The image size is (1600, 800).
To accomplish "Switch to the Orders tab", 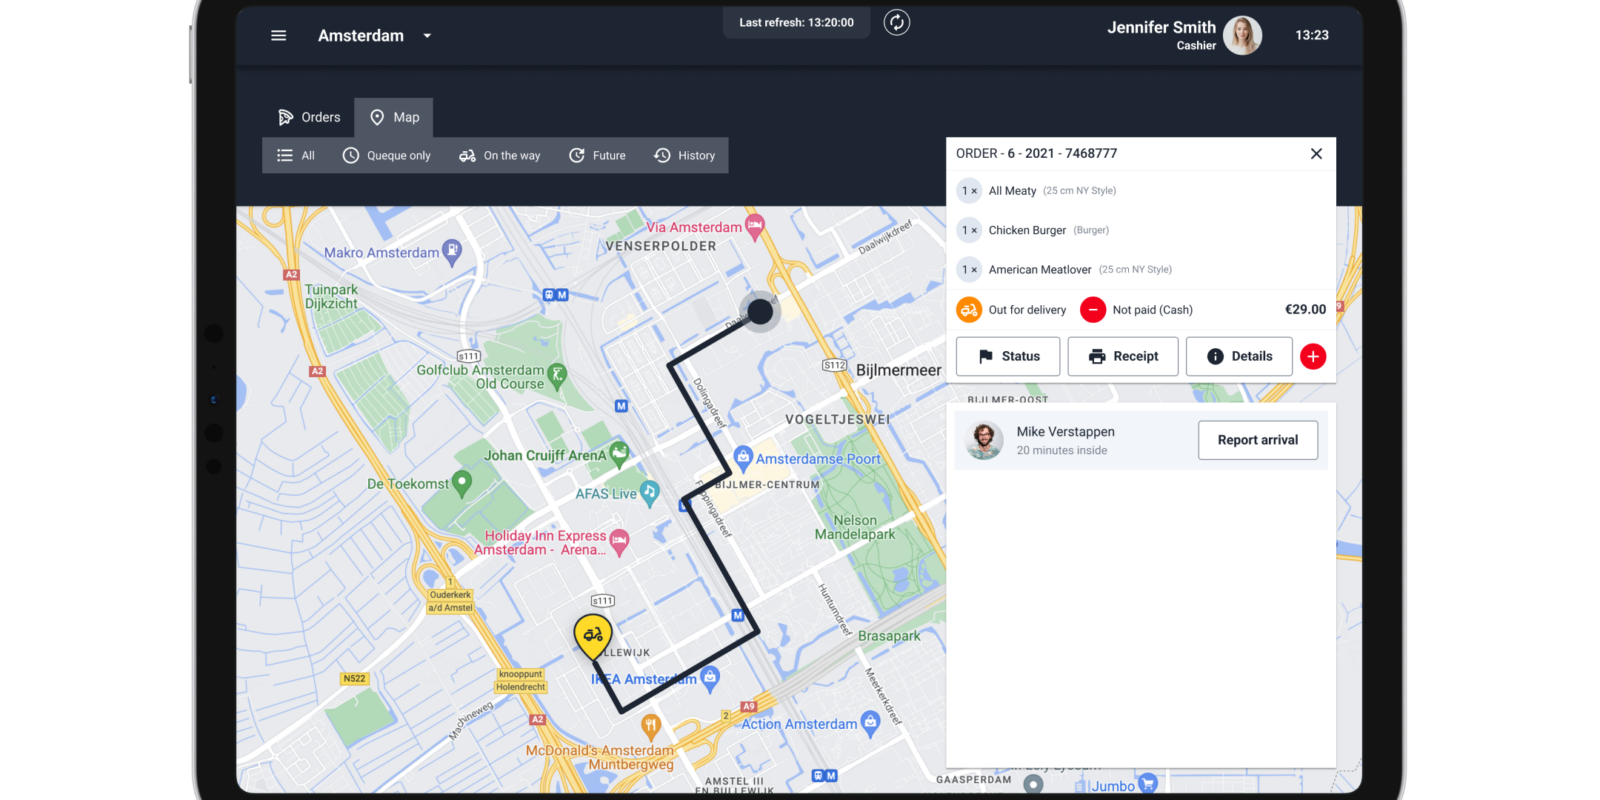I will (x=309, y=117).
